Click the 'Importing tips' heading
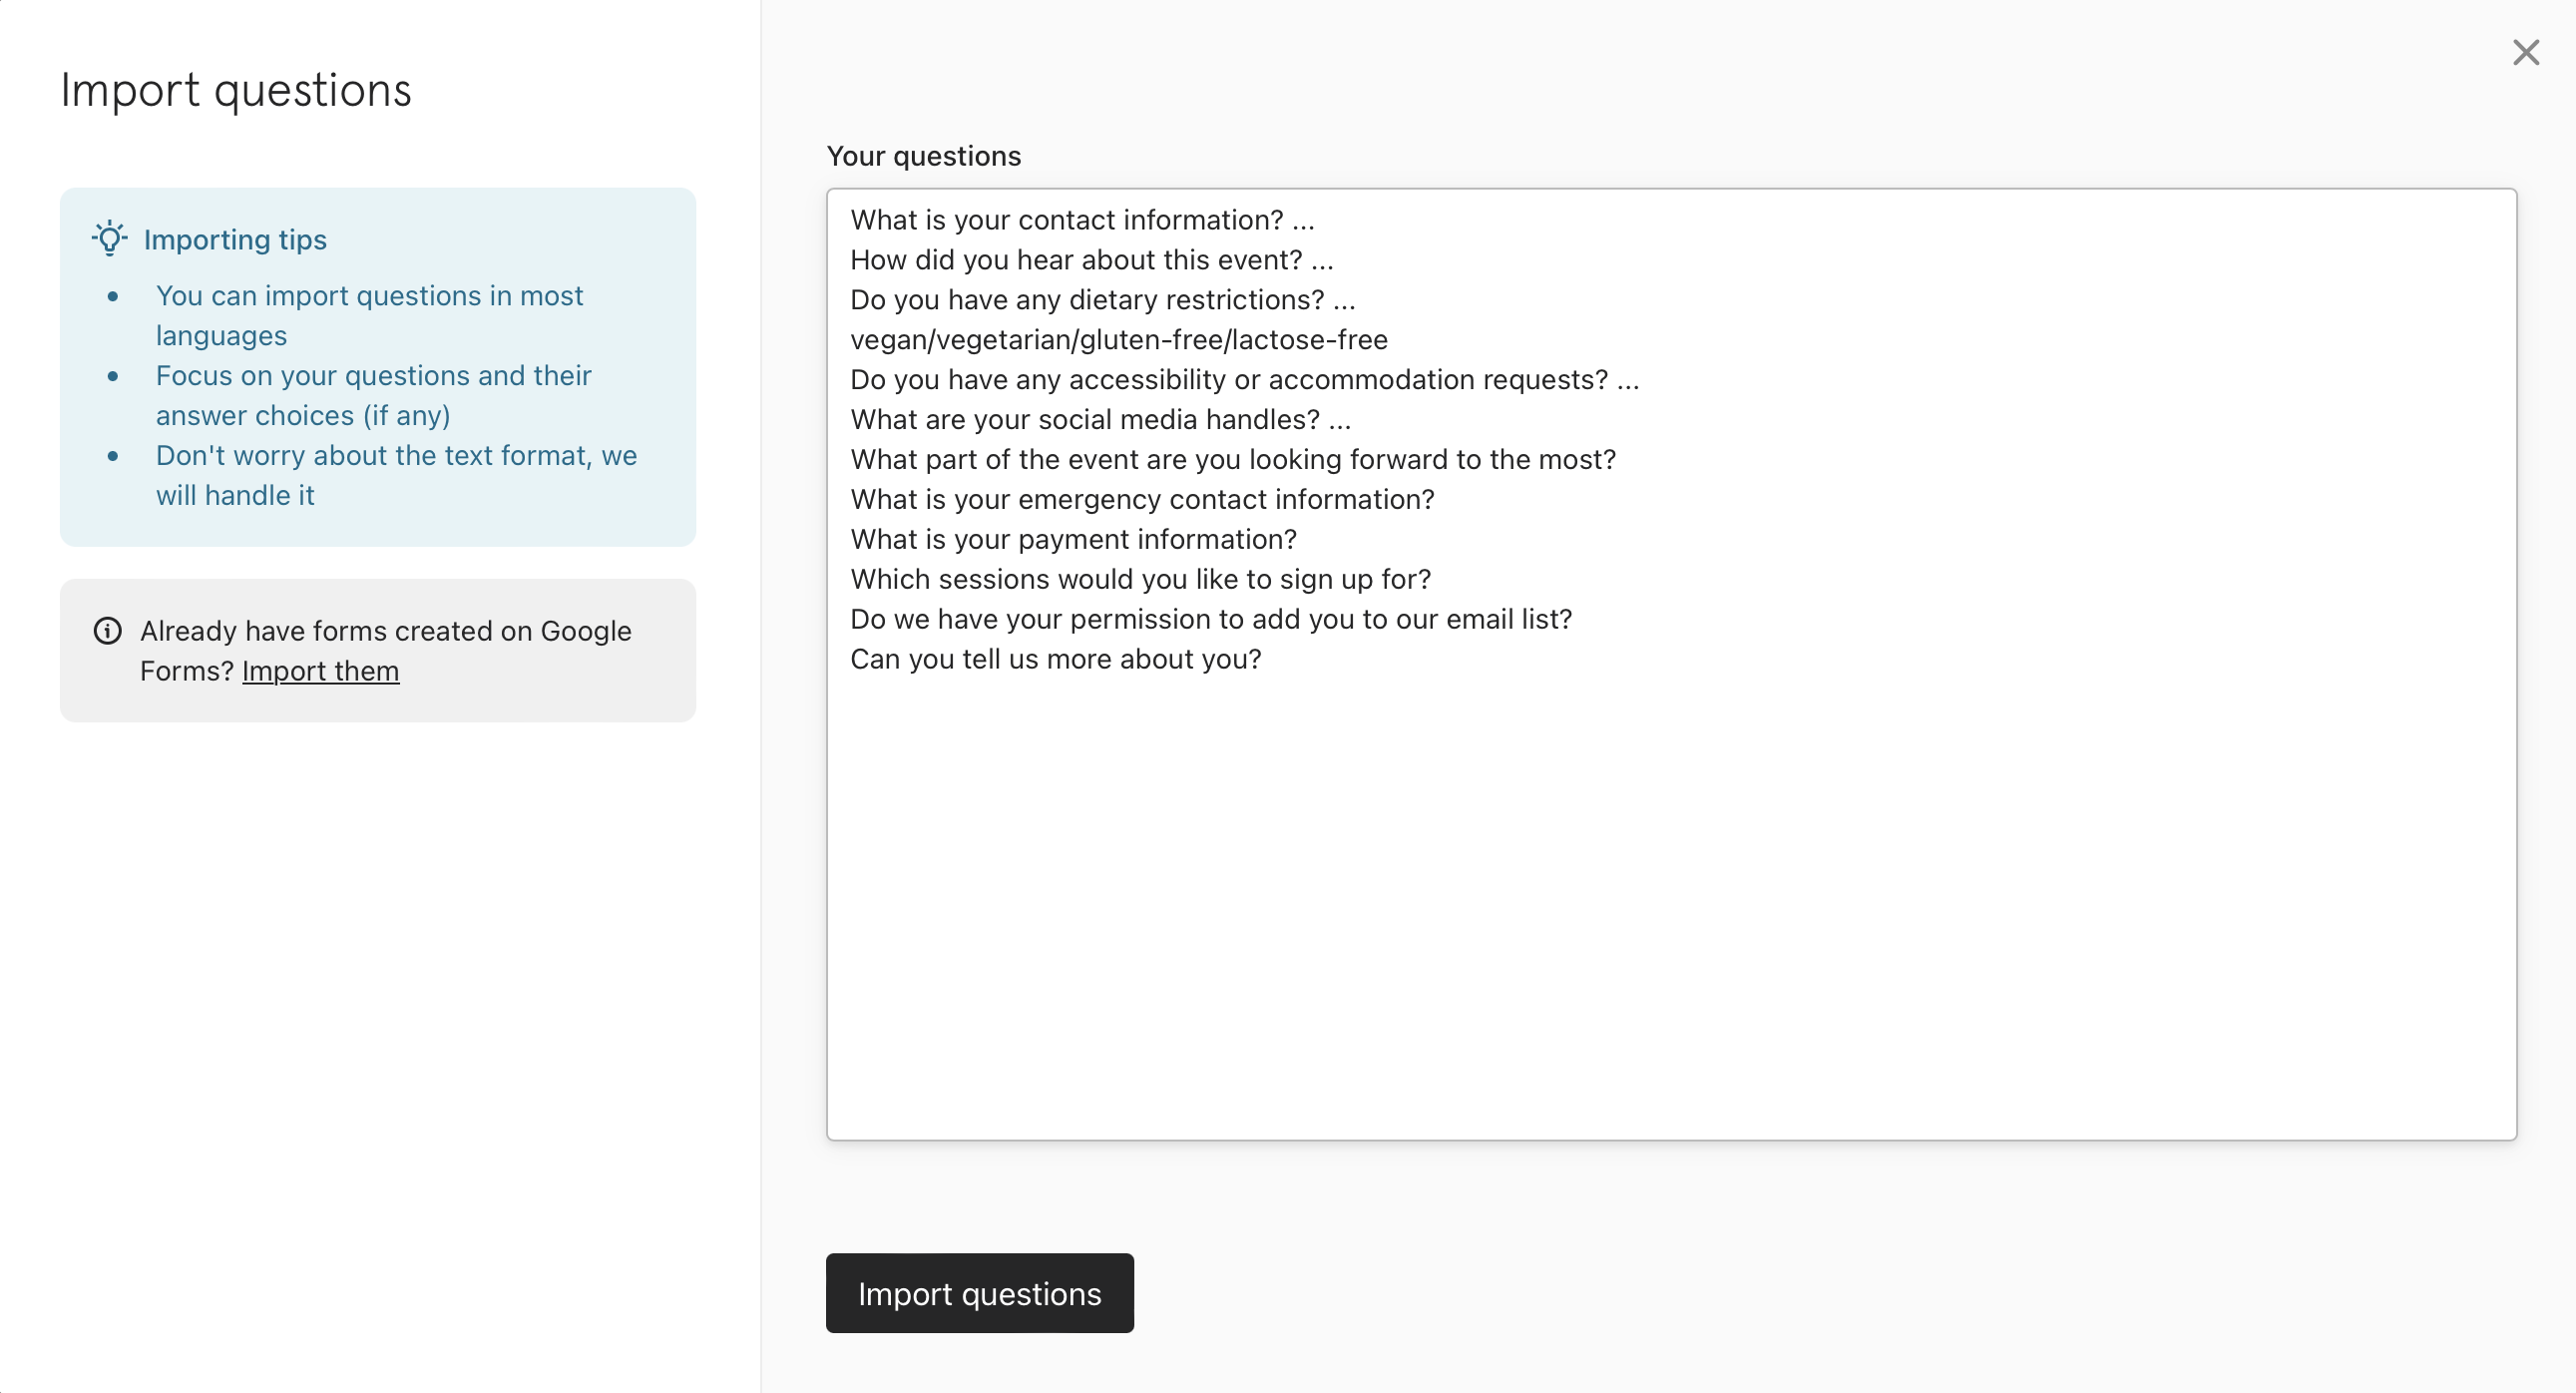Viewport: 2576px width, 1393px height. [235, 240]
